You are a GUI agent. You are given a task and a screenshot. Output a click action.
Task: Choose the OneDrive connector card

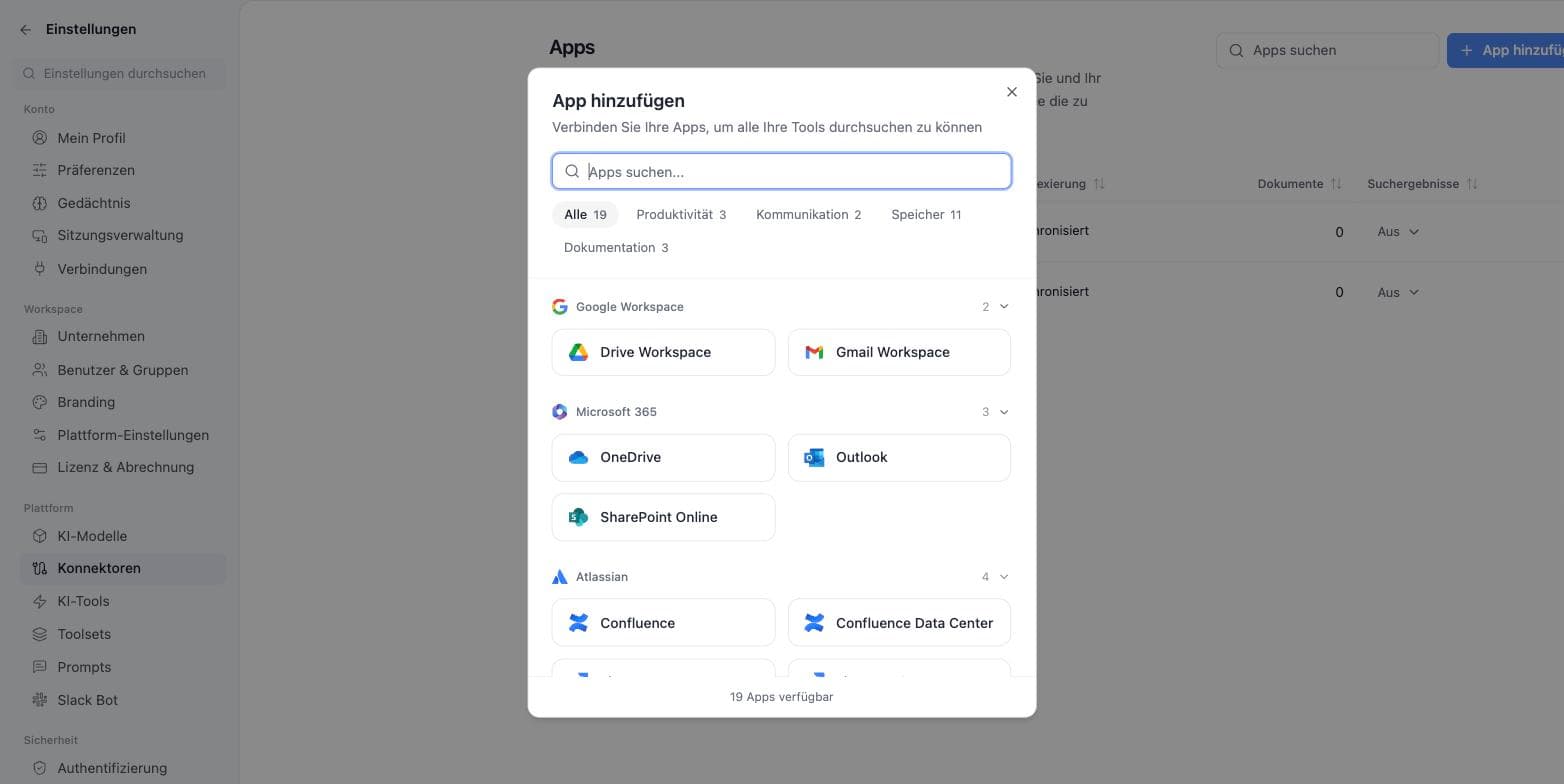(x=663, y=457)
